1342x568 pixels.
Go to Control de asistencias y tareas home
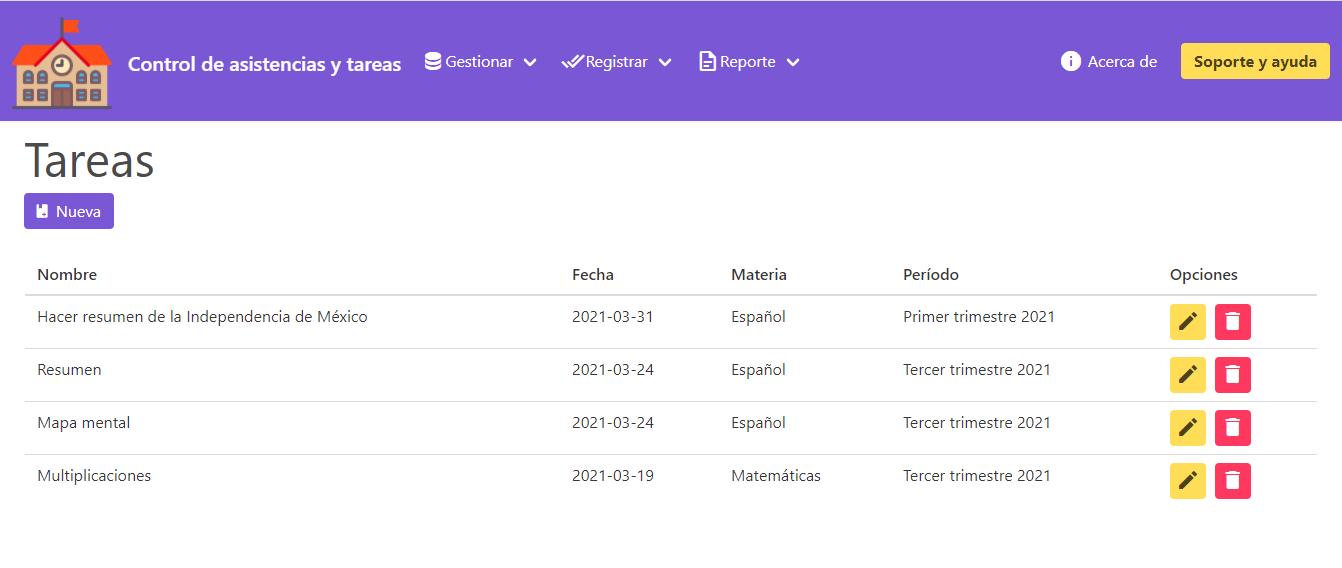tap(264, 64)
